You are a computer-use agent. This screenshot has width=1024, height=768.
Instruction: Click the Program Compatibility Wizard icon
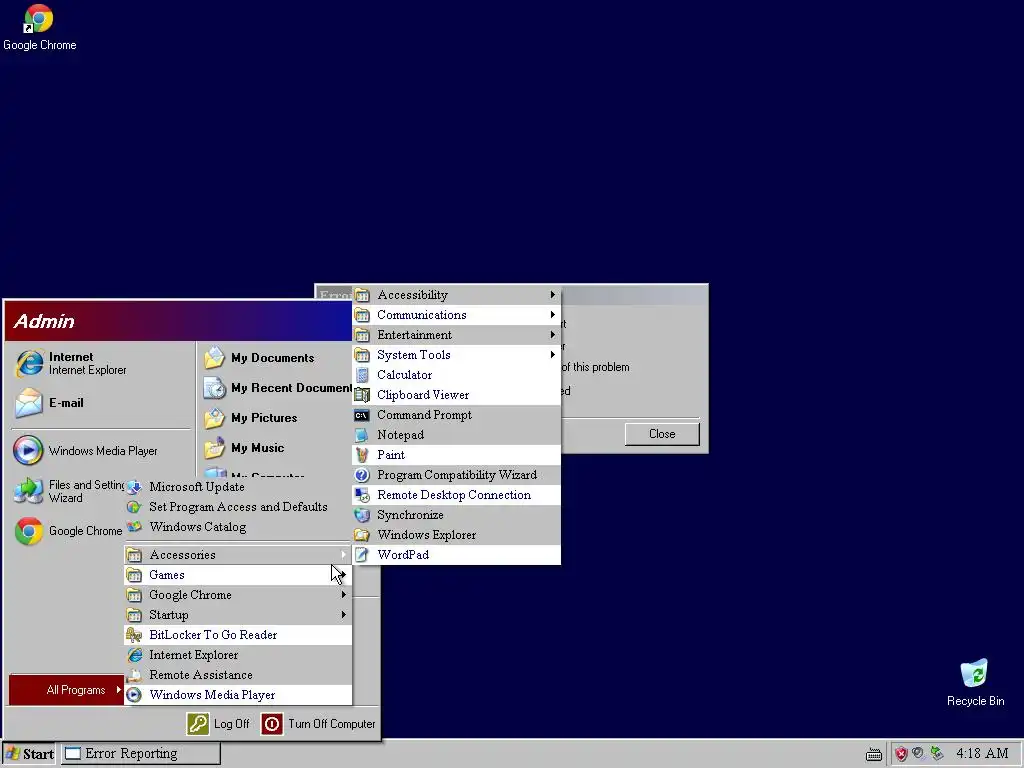[x=362, y=475]
